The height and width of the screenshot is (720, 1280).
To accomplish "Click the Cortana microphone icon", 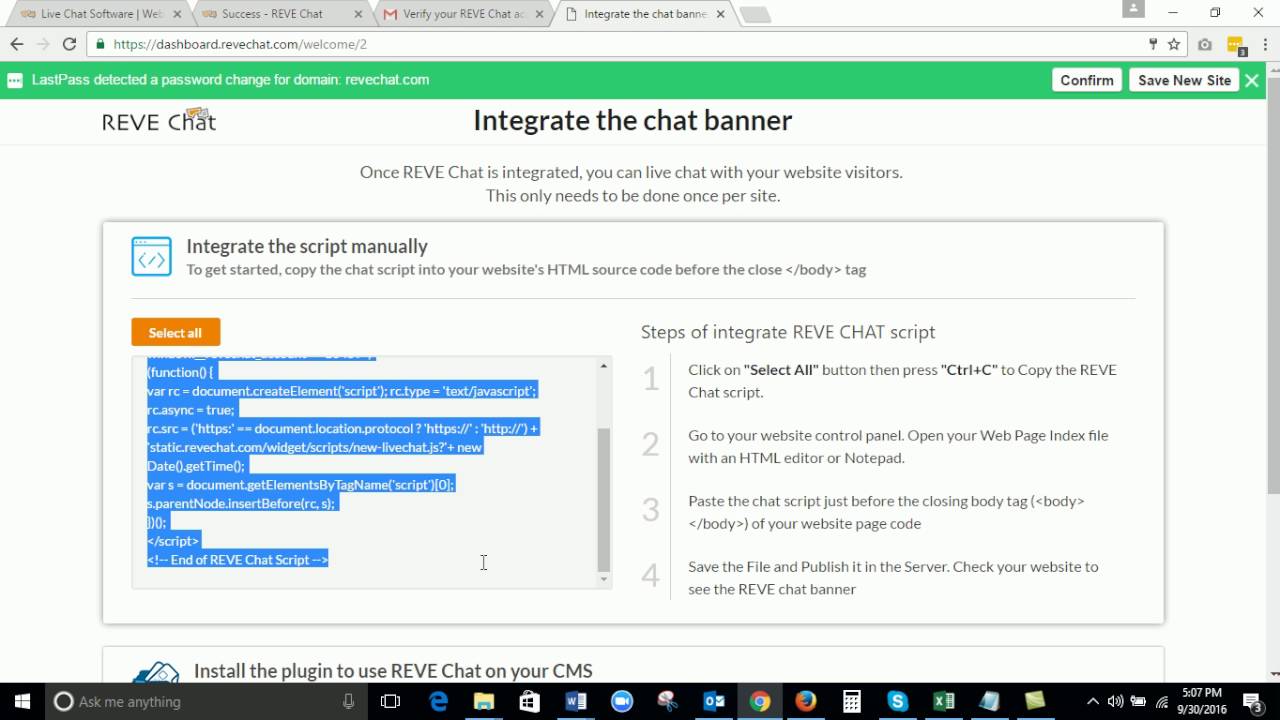I will pos(348,701).
